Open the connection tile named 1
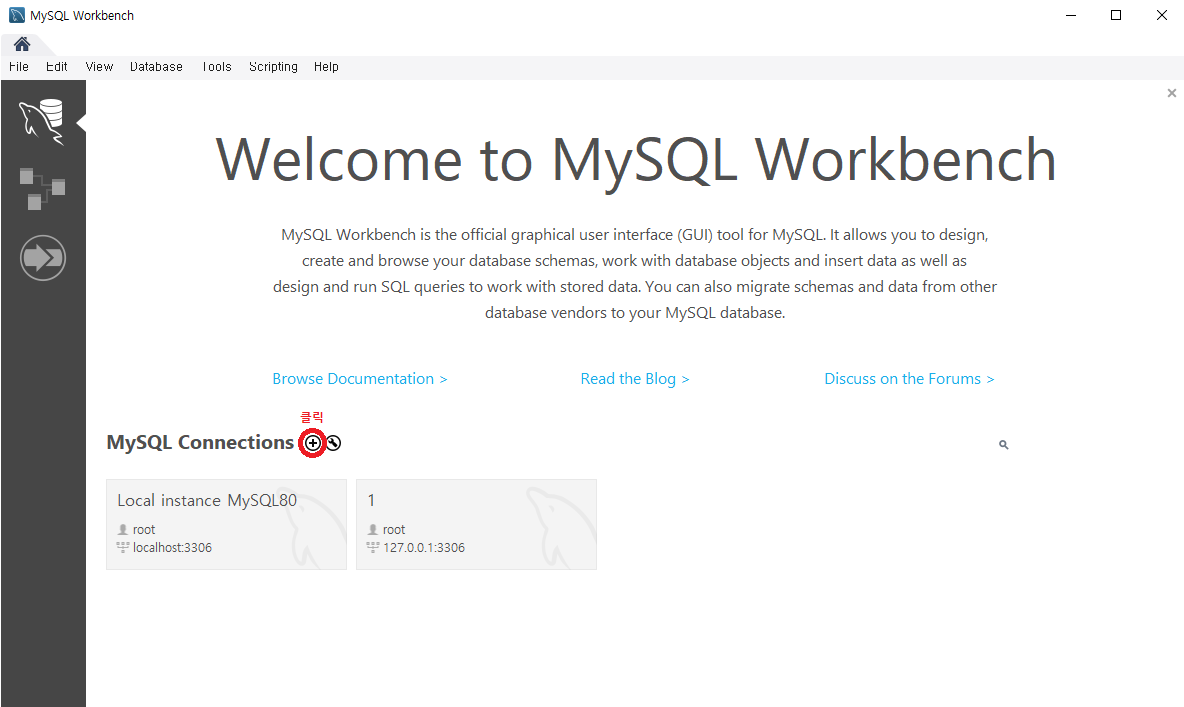The image size is (1184, 707). [x=476, y=524]
